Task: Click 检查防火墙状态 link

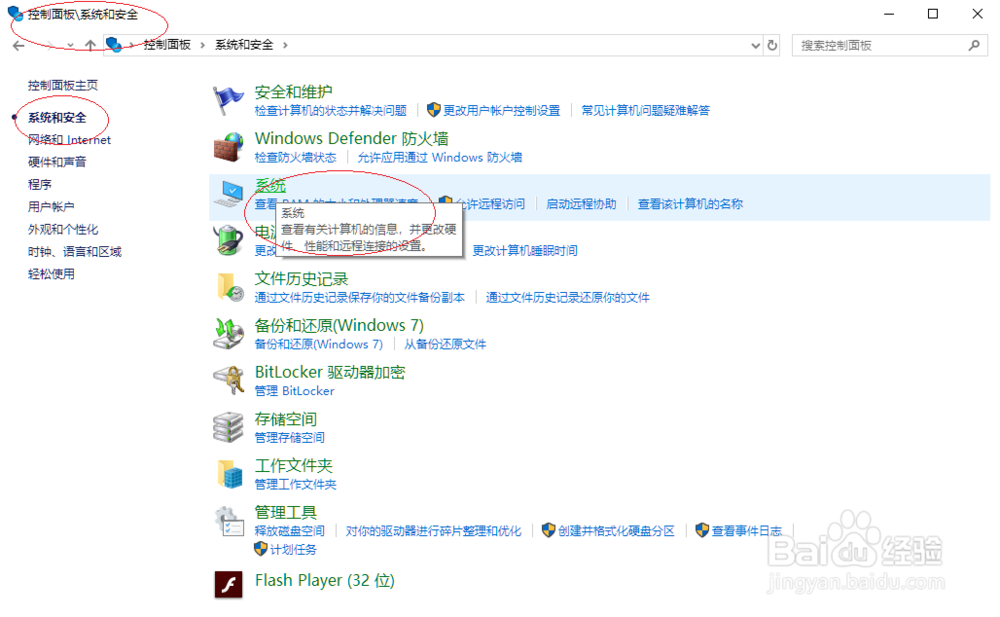Action: (295, 157)
